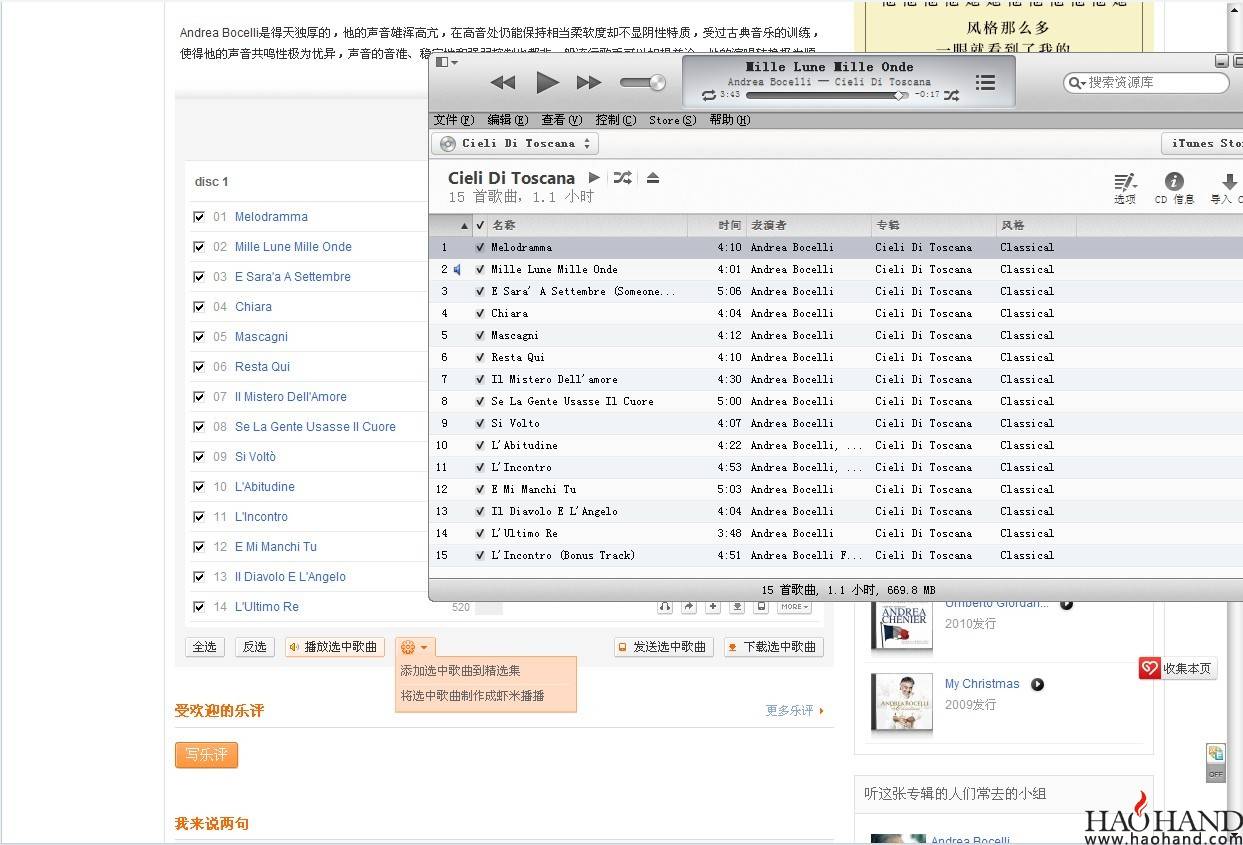Open the 查看(V) menu

[561, 120]
